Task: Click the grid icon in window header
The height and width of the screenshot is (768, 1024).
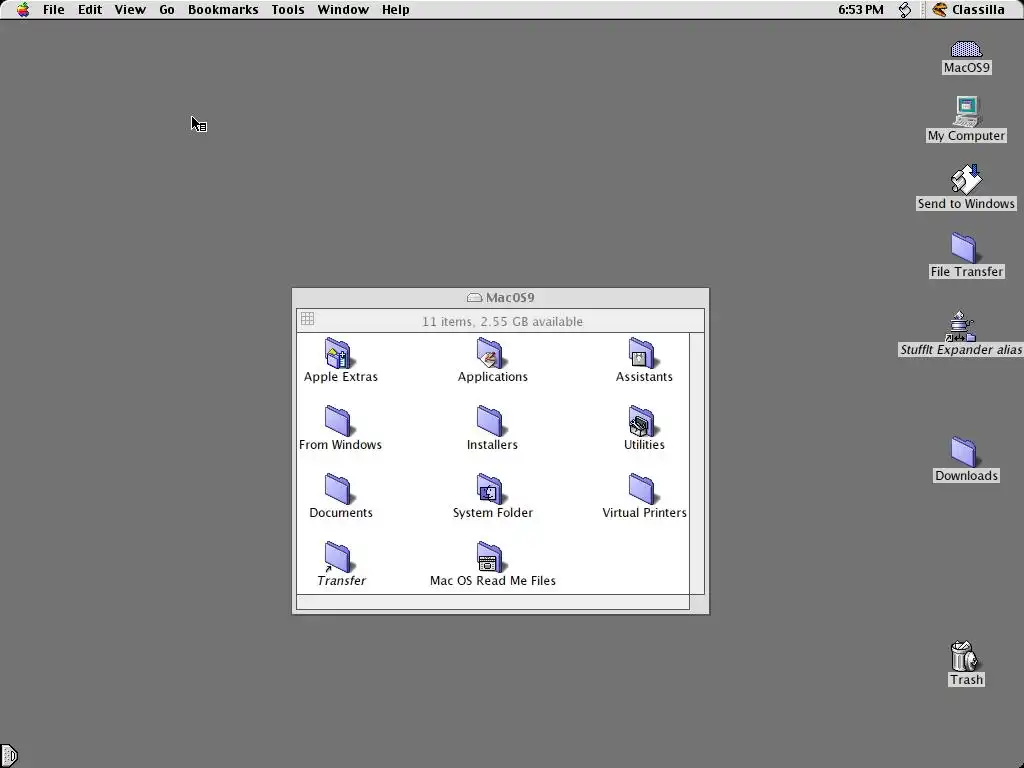Action: click(x=307, y=319)
